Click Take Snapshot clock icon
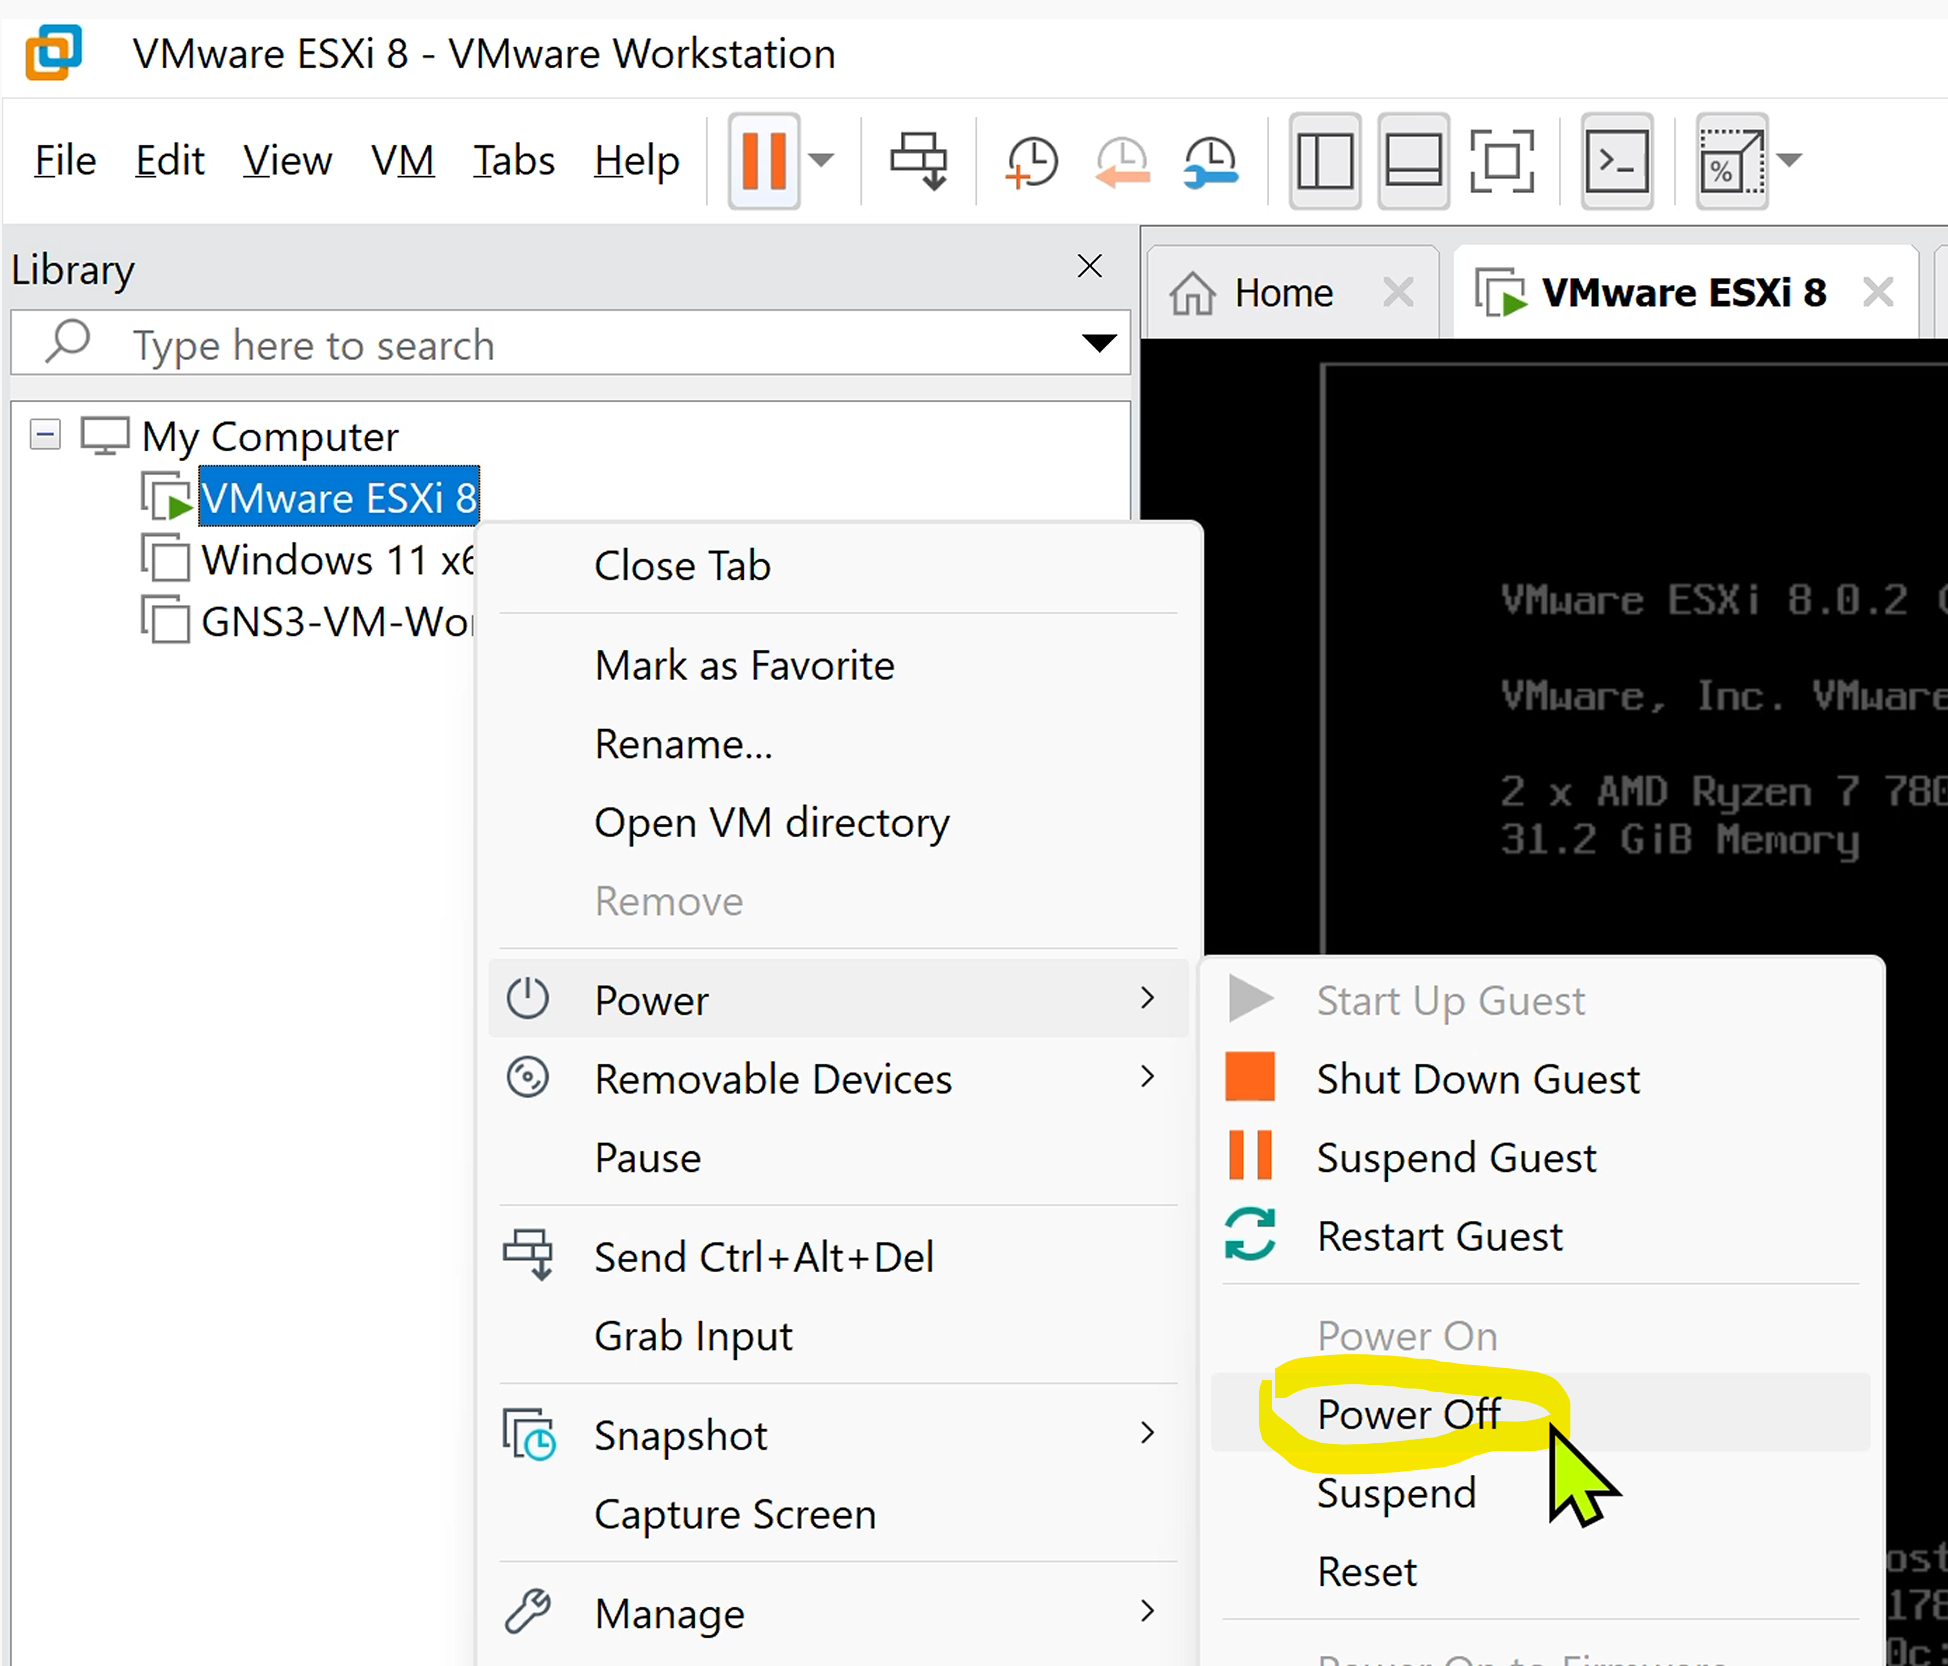This screenshot has height=1666, width=1948. [1031, 161]
